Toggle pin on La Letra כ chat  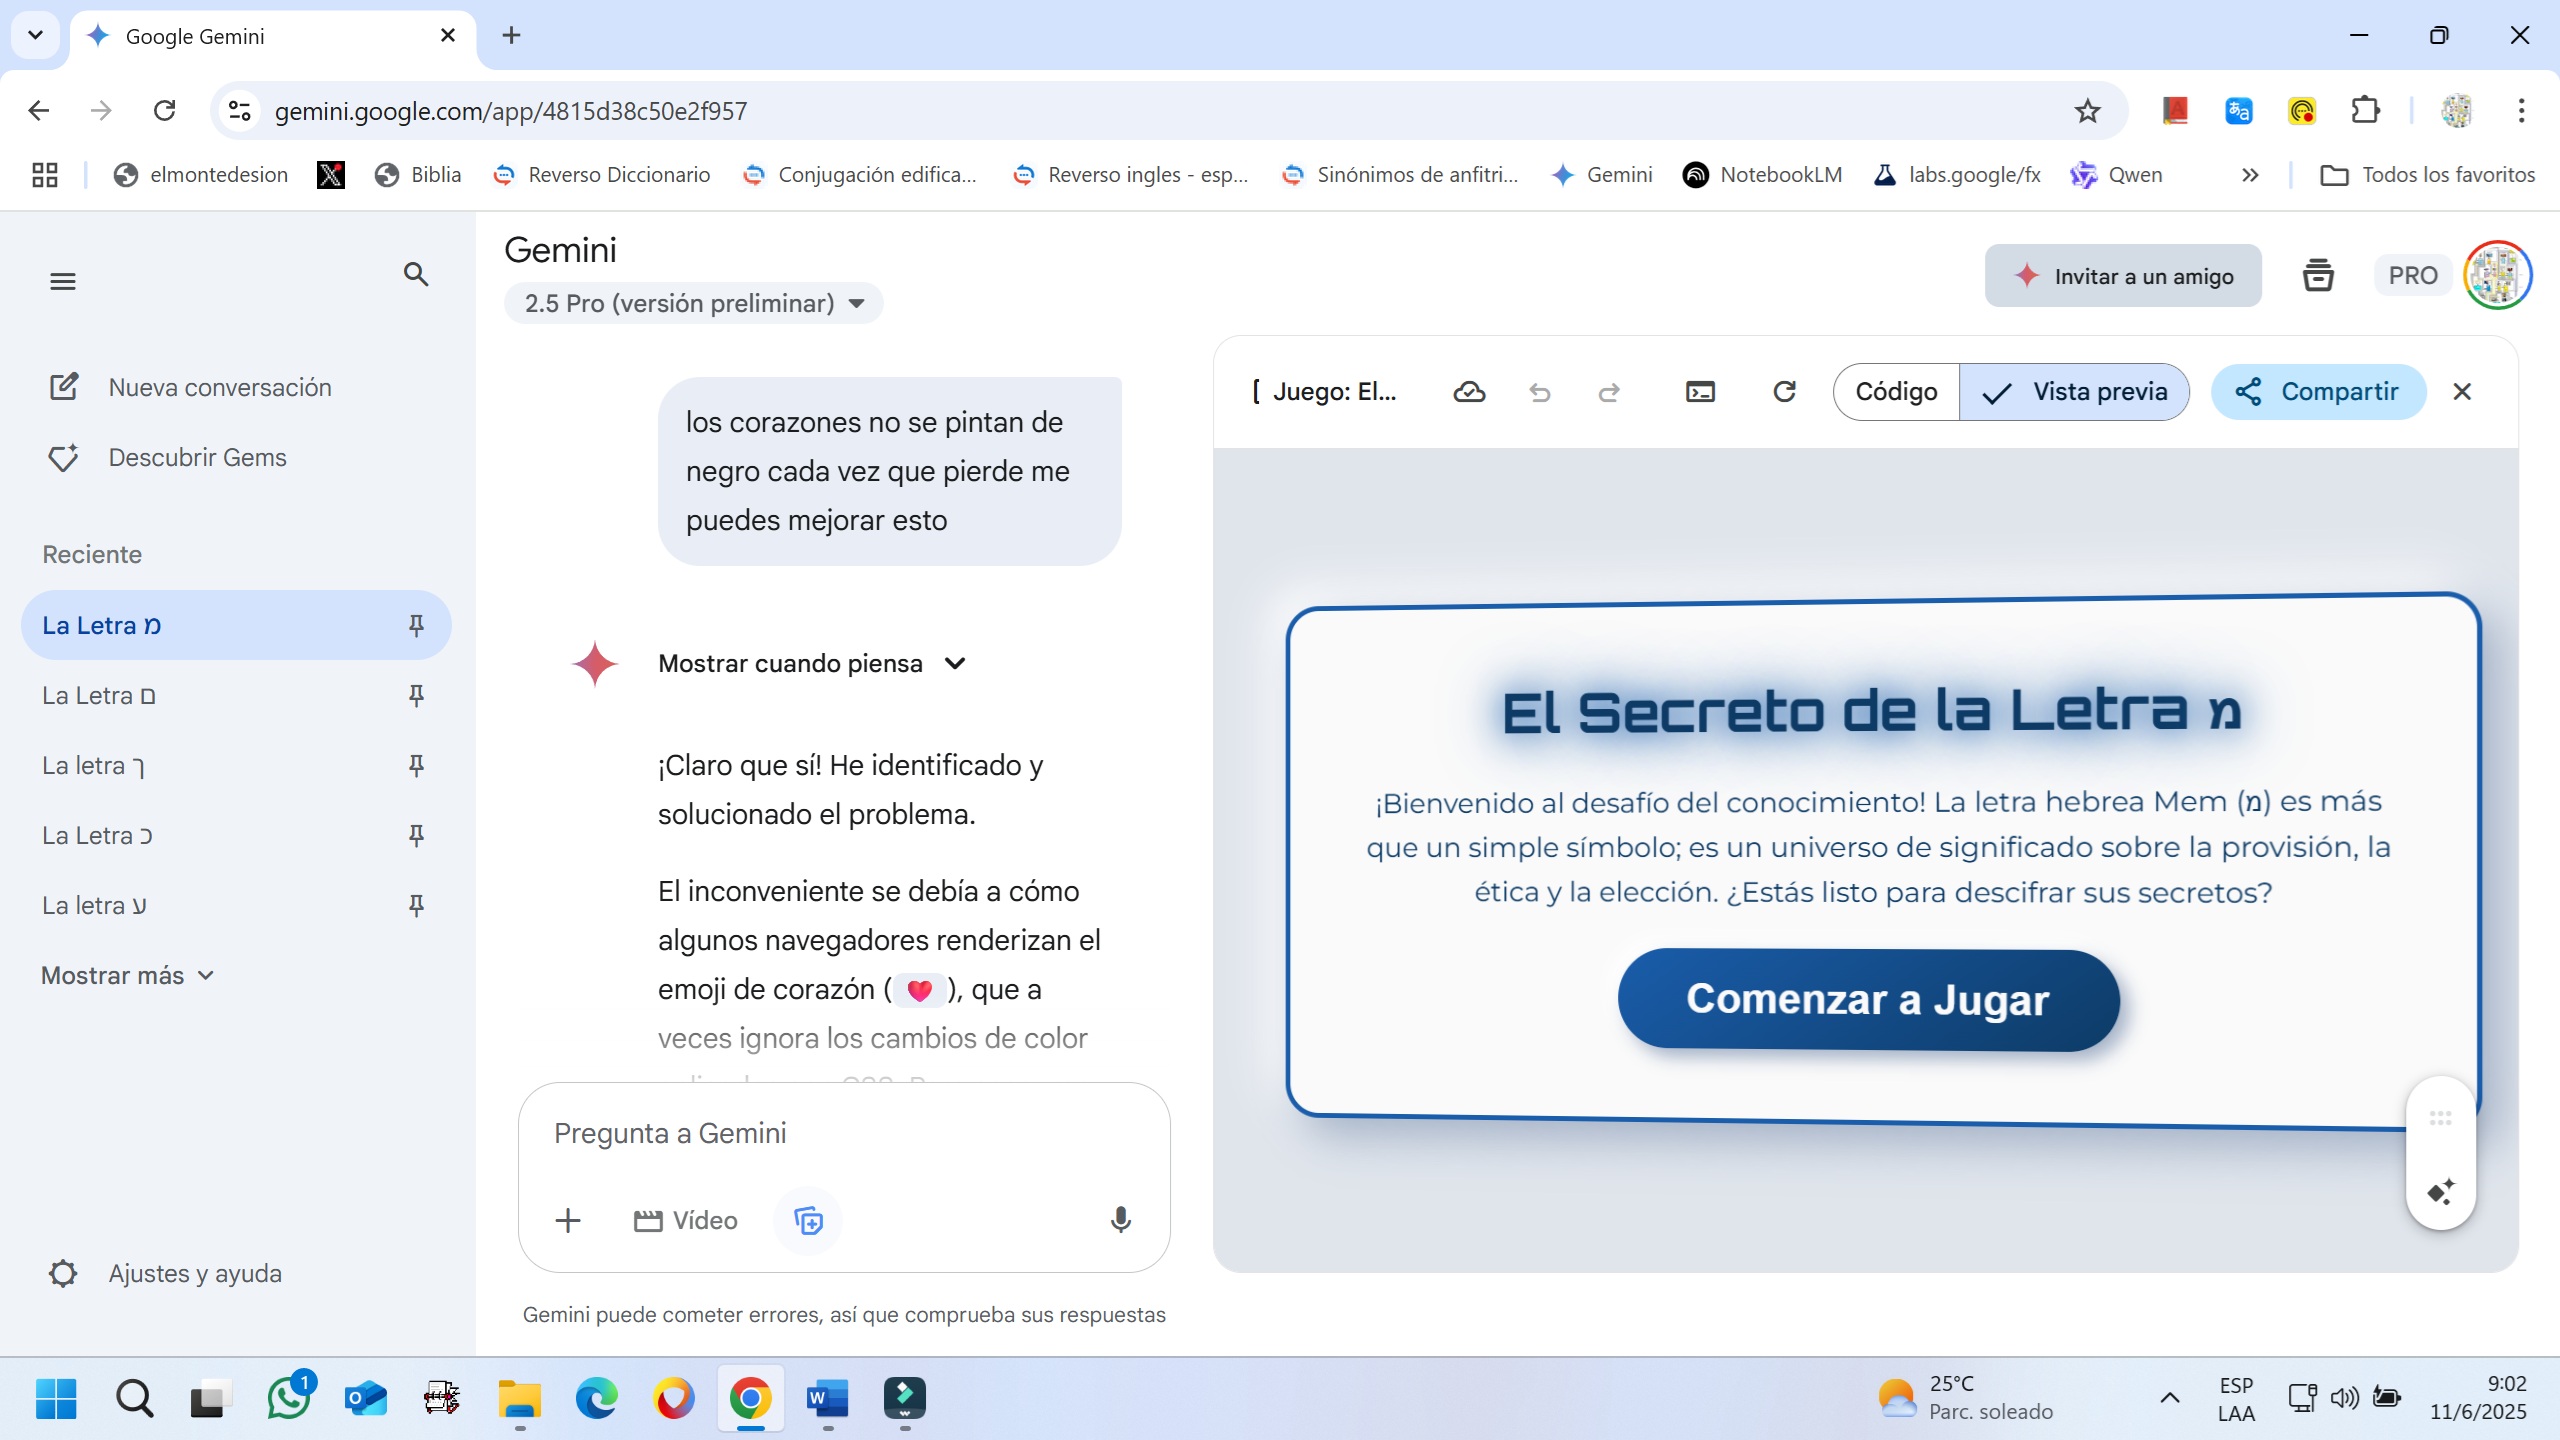(416, 836)
